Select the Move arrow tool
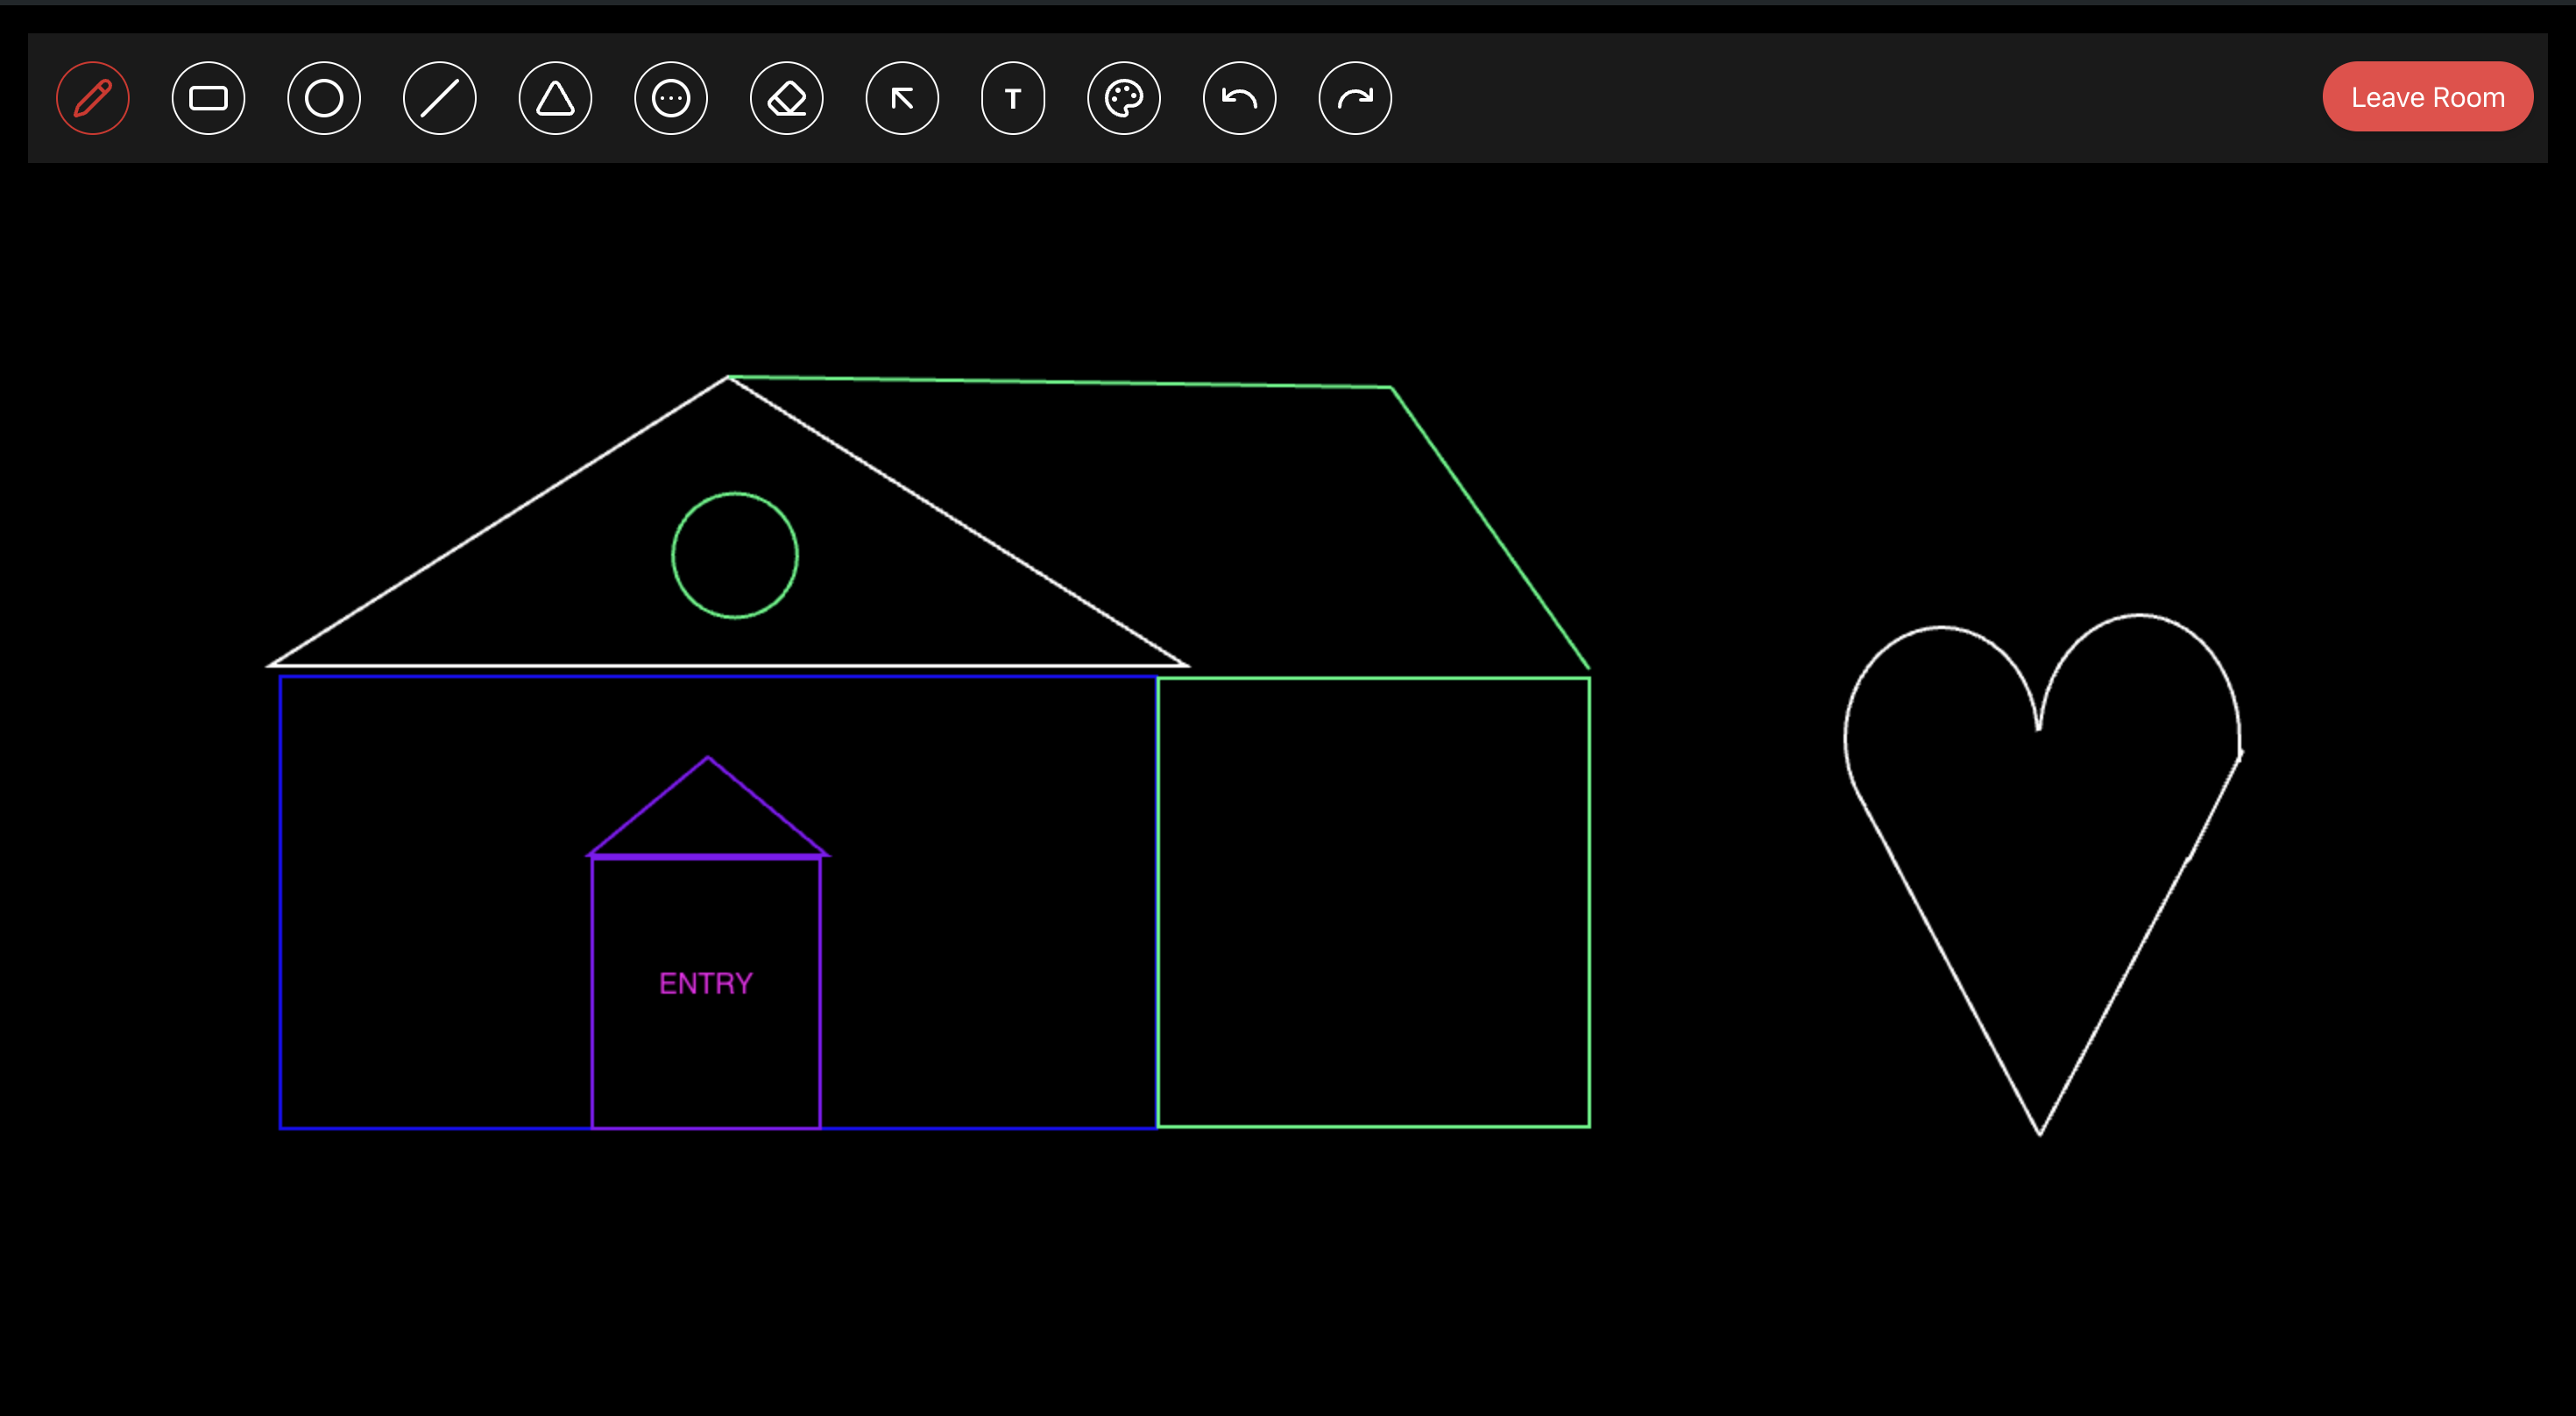This screenshot has width=2576, height=1416. pos(902,97)
